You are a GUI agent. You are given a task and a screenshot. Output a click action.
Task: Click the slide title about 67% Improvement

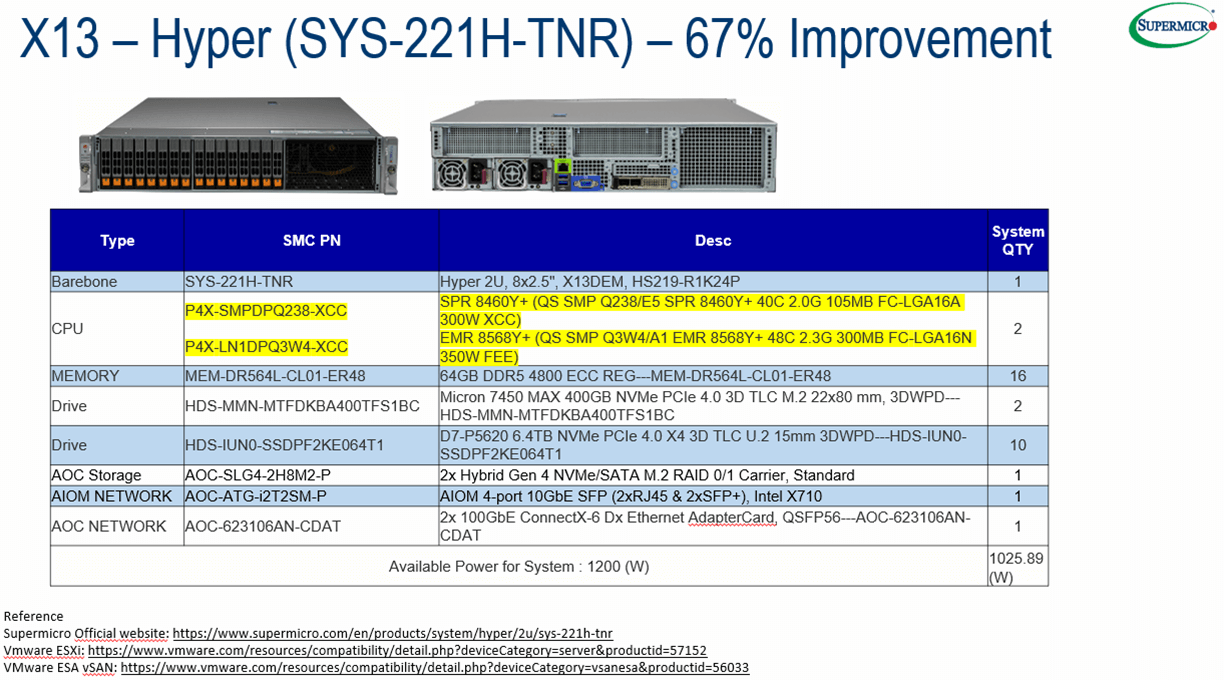click(x=536, y=40)
